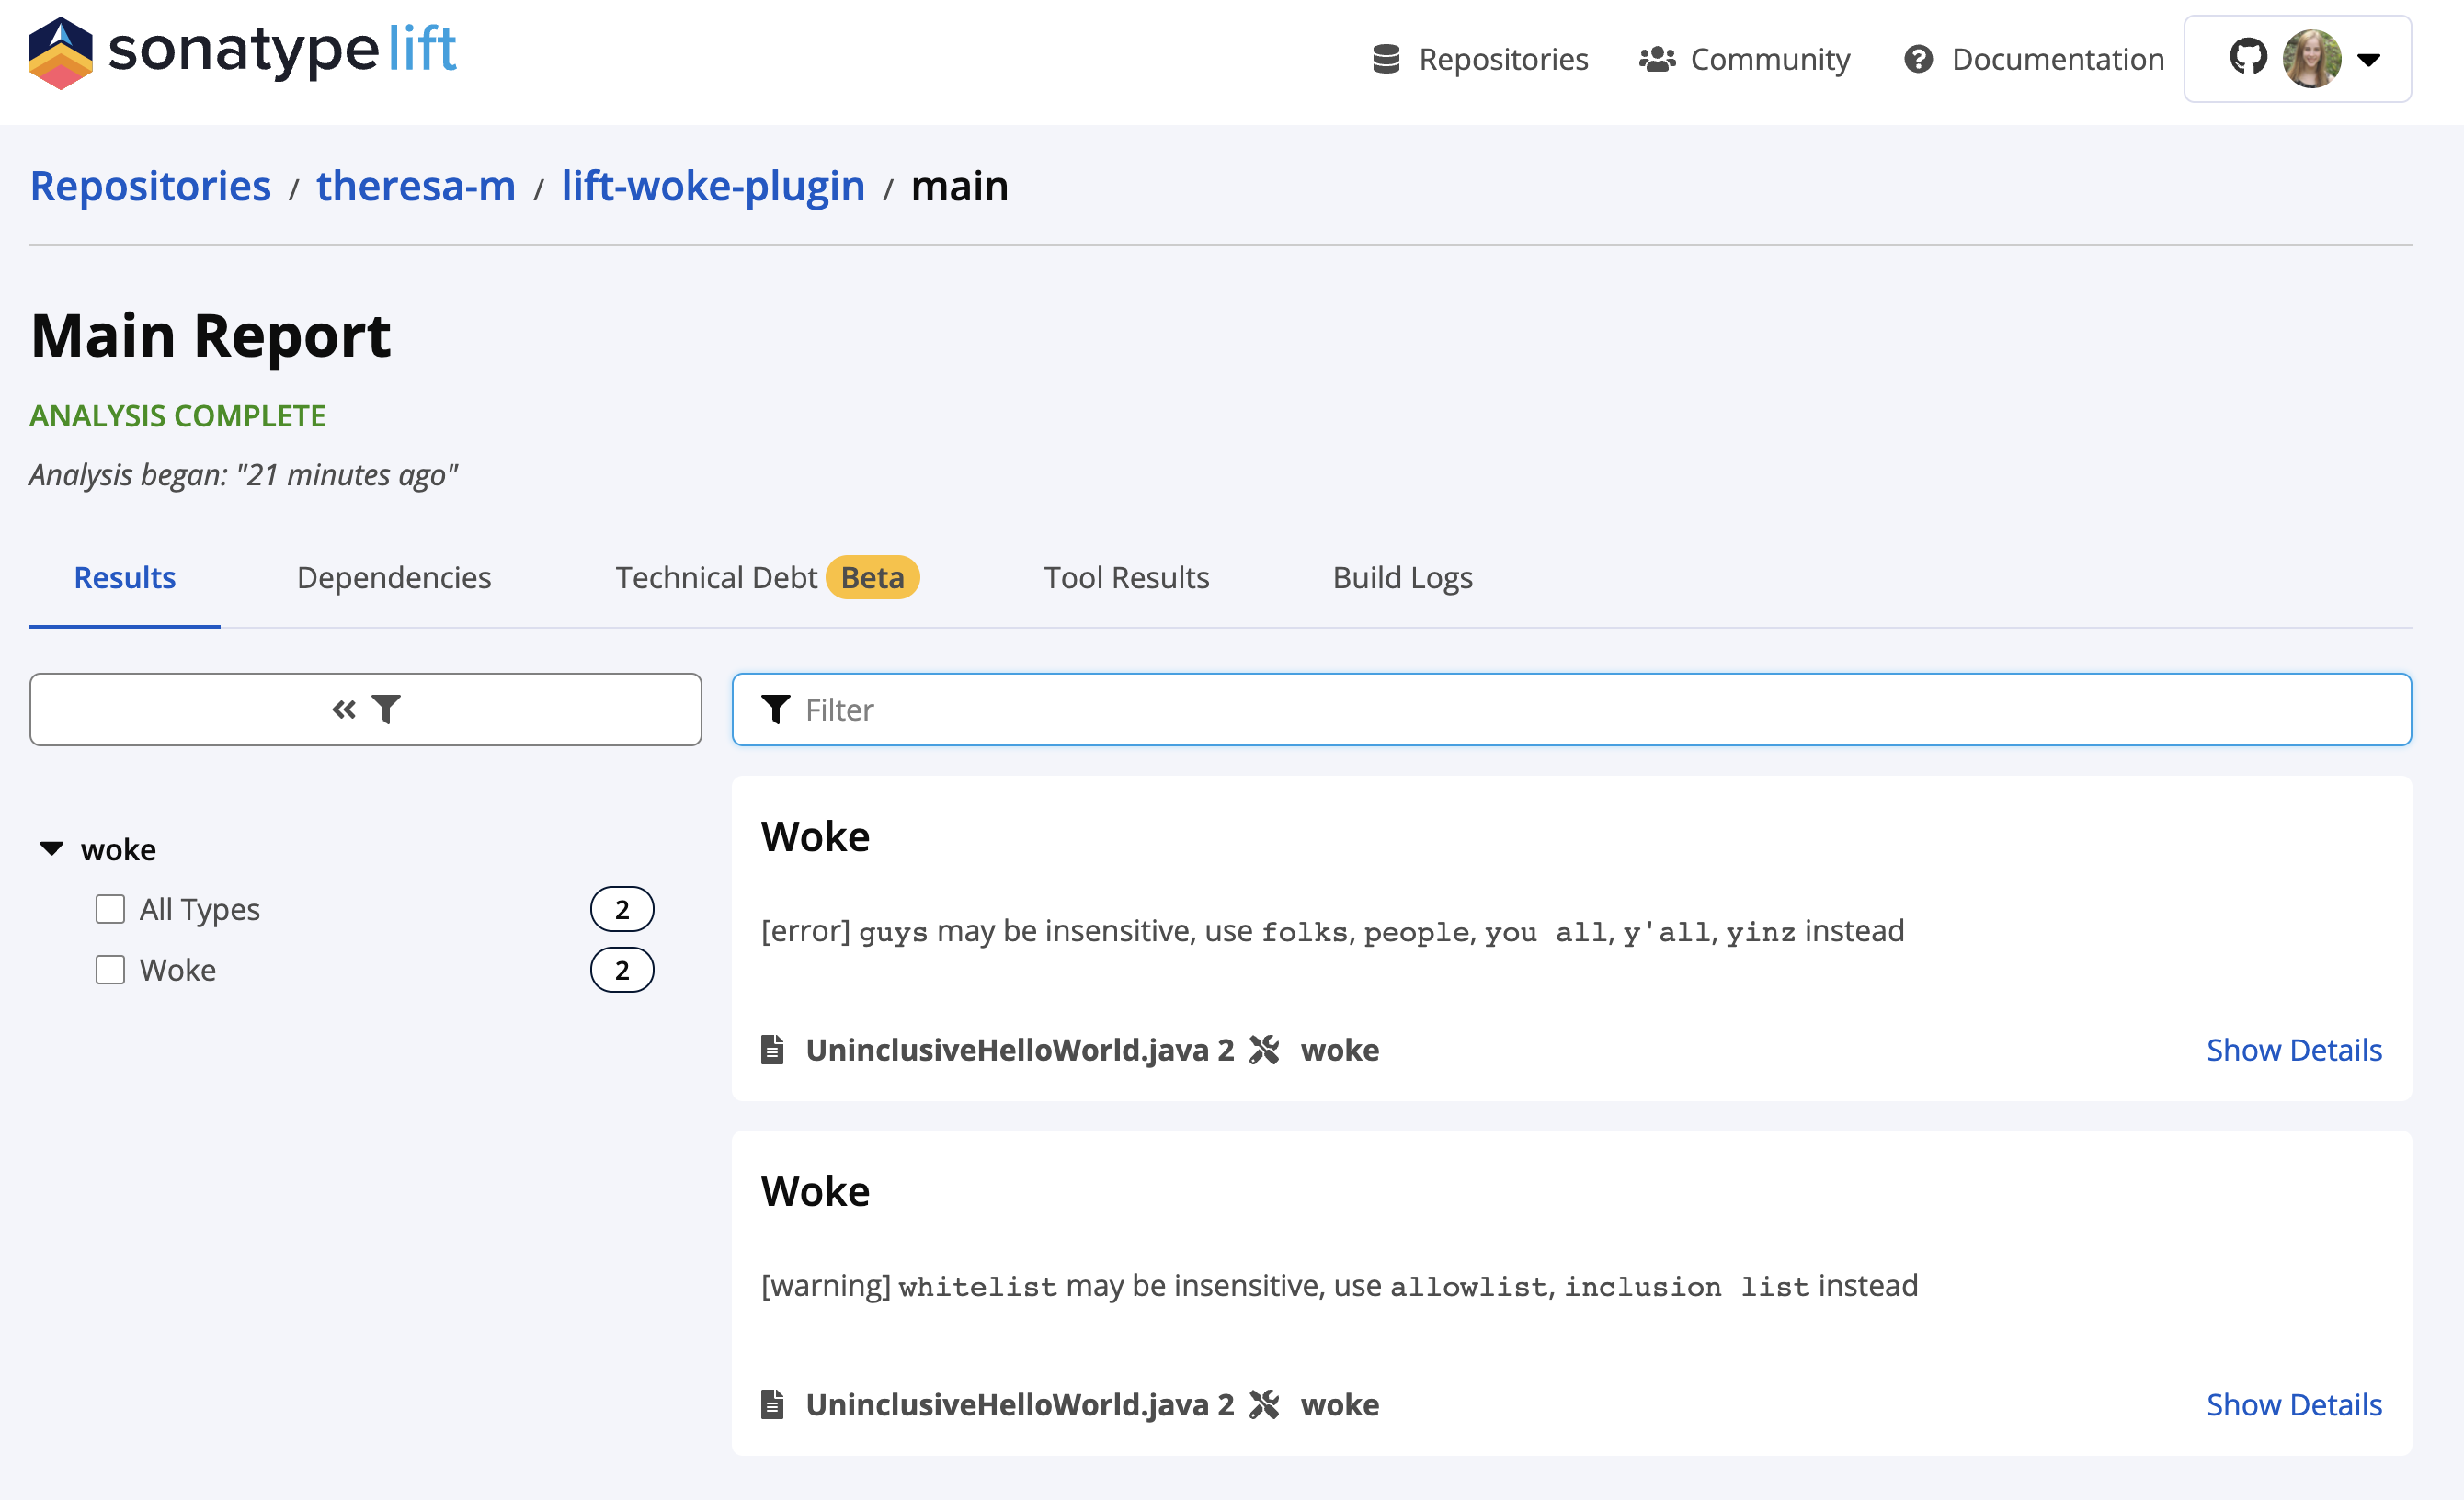
Task: Go to lift-woke-plugin breadcrumb link
Action: click(x=713, y=186)
